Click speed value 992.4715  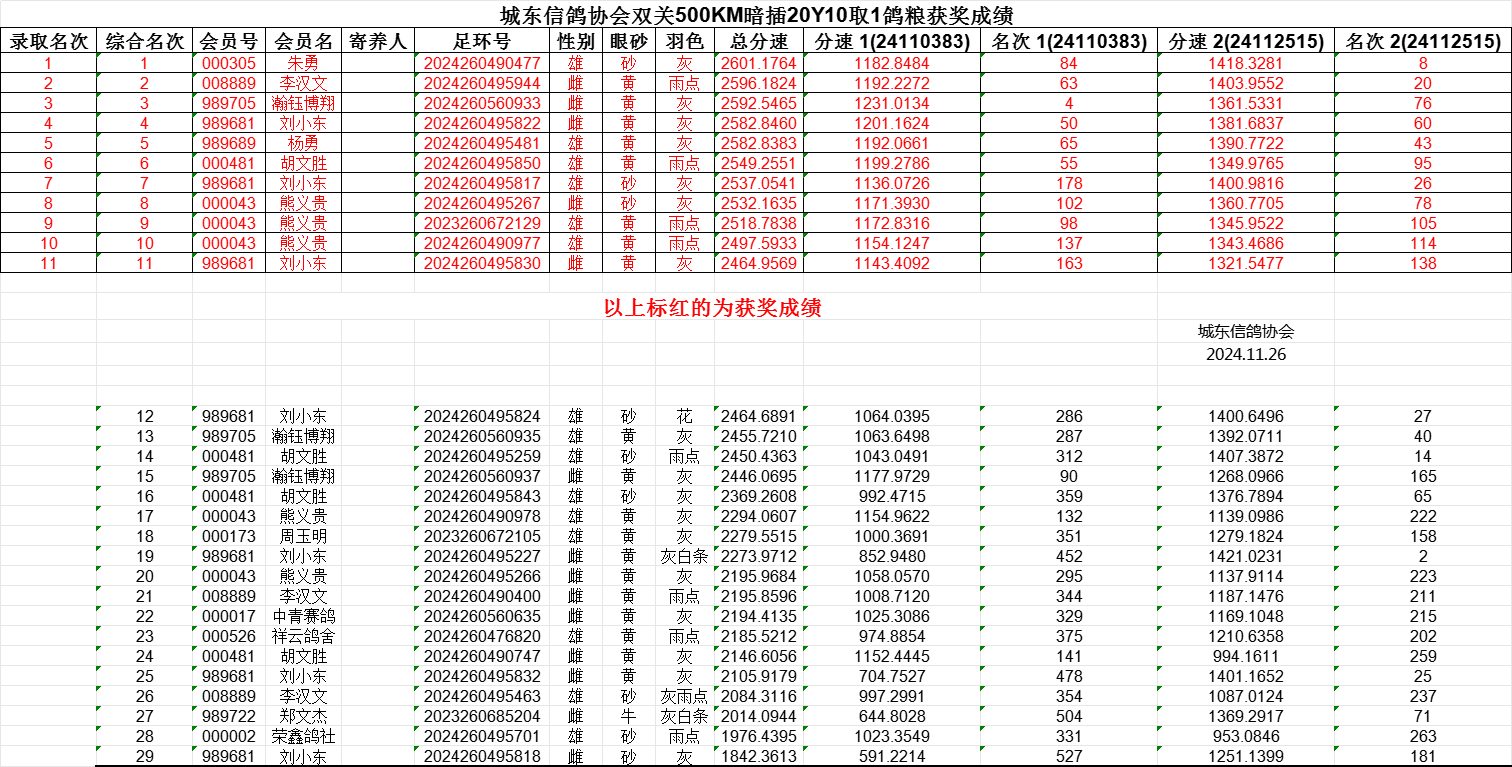[x=892, y=496]
